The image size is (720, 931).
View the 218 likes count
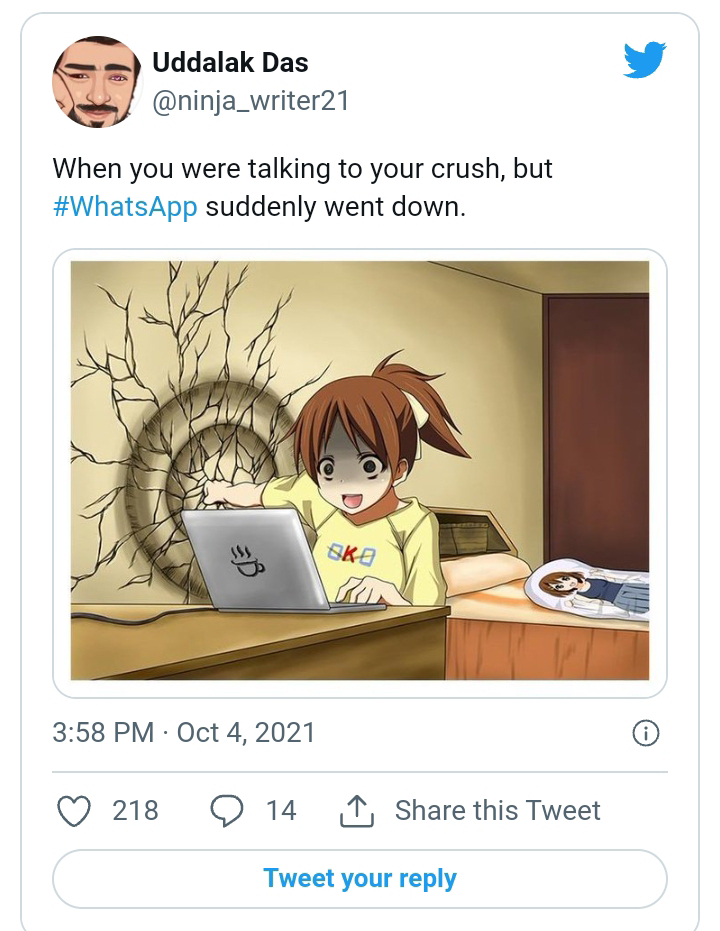pos(135,811)
